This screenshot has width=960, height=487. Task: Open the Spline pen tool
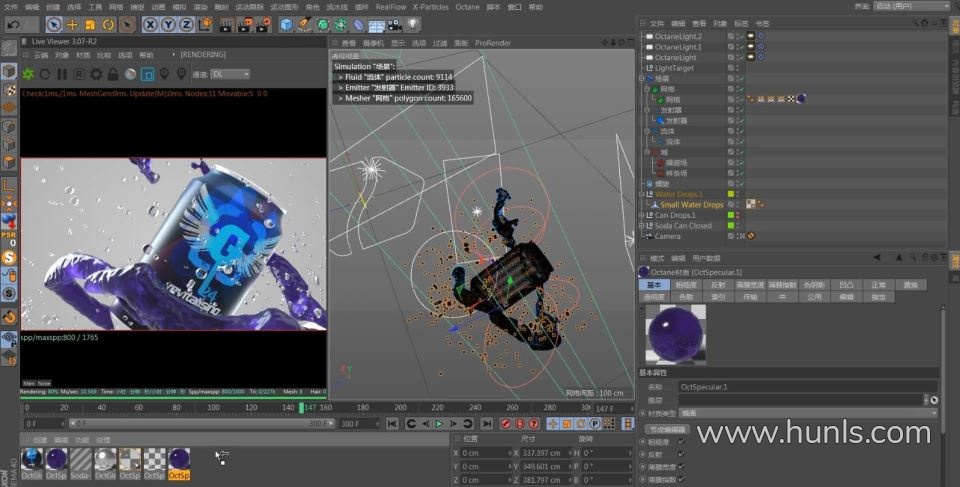(304, 25)
